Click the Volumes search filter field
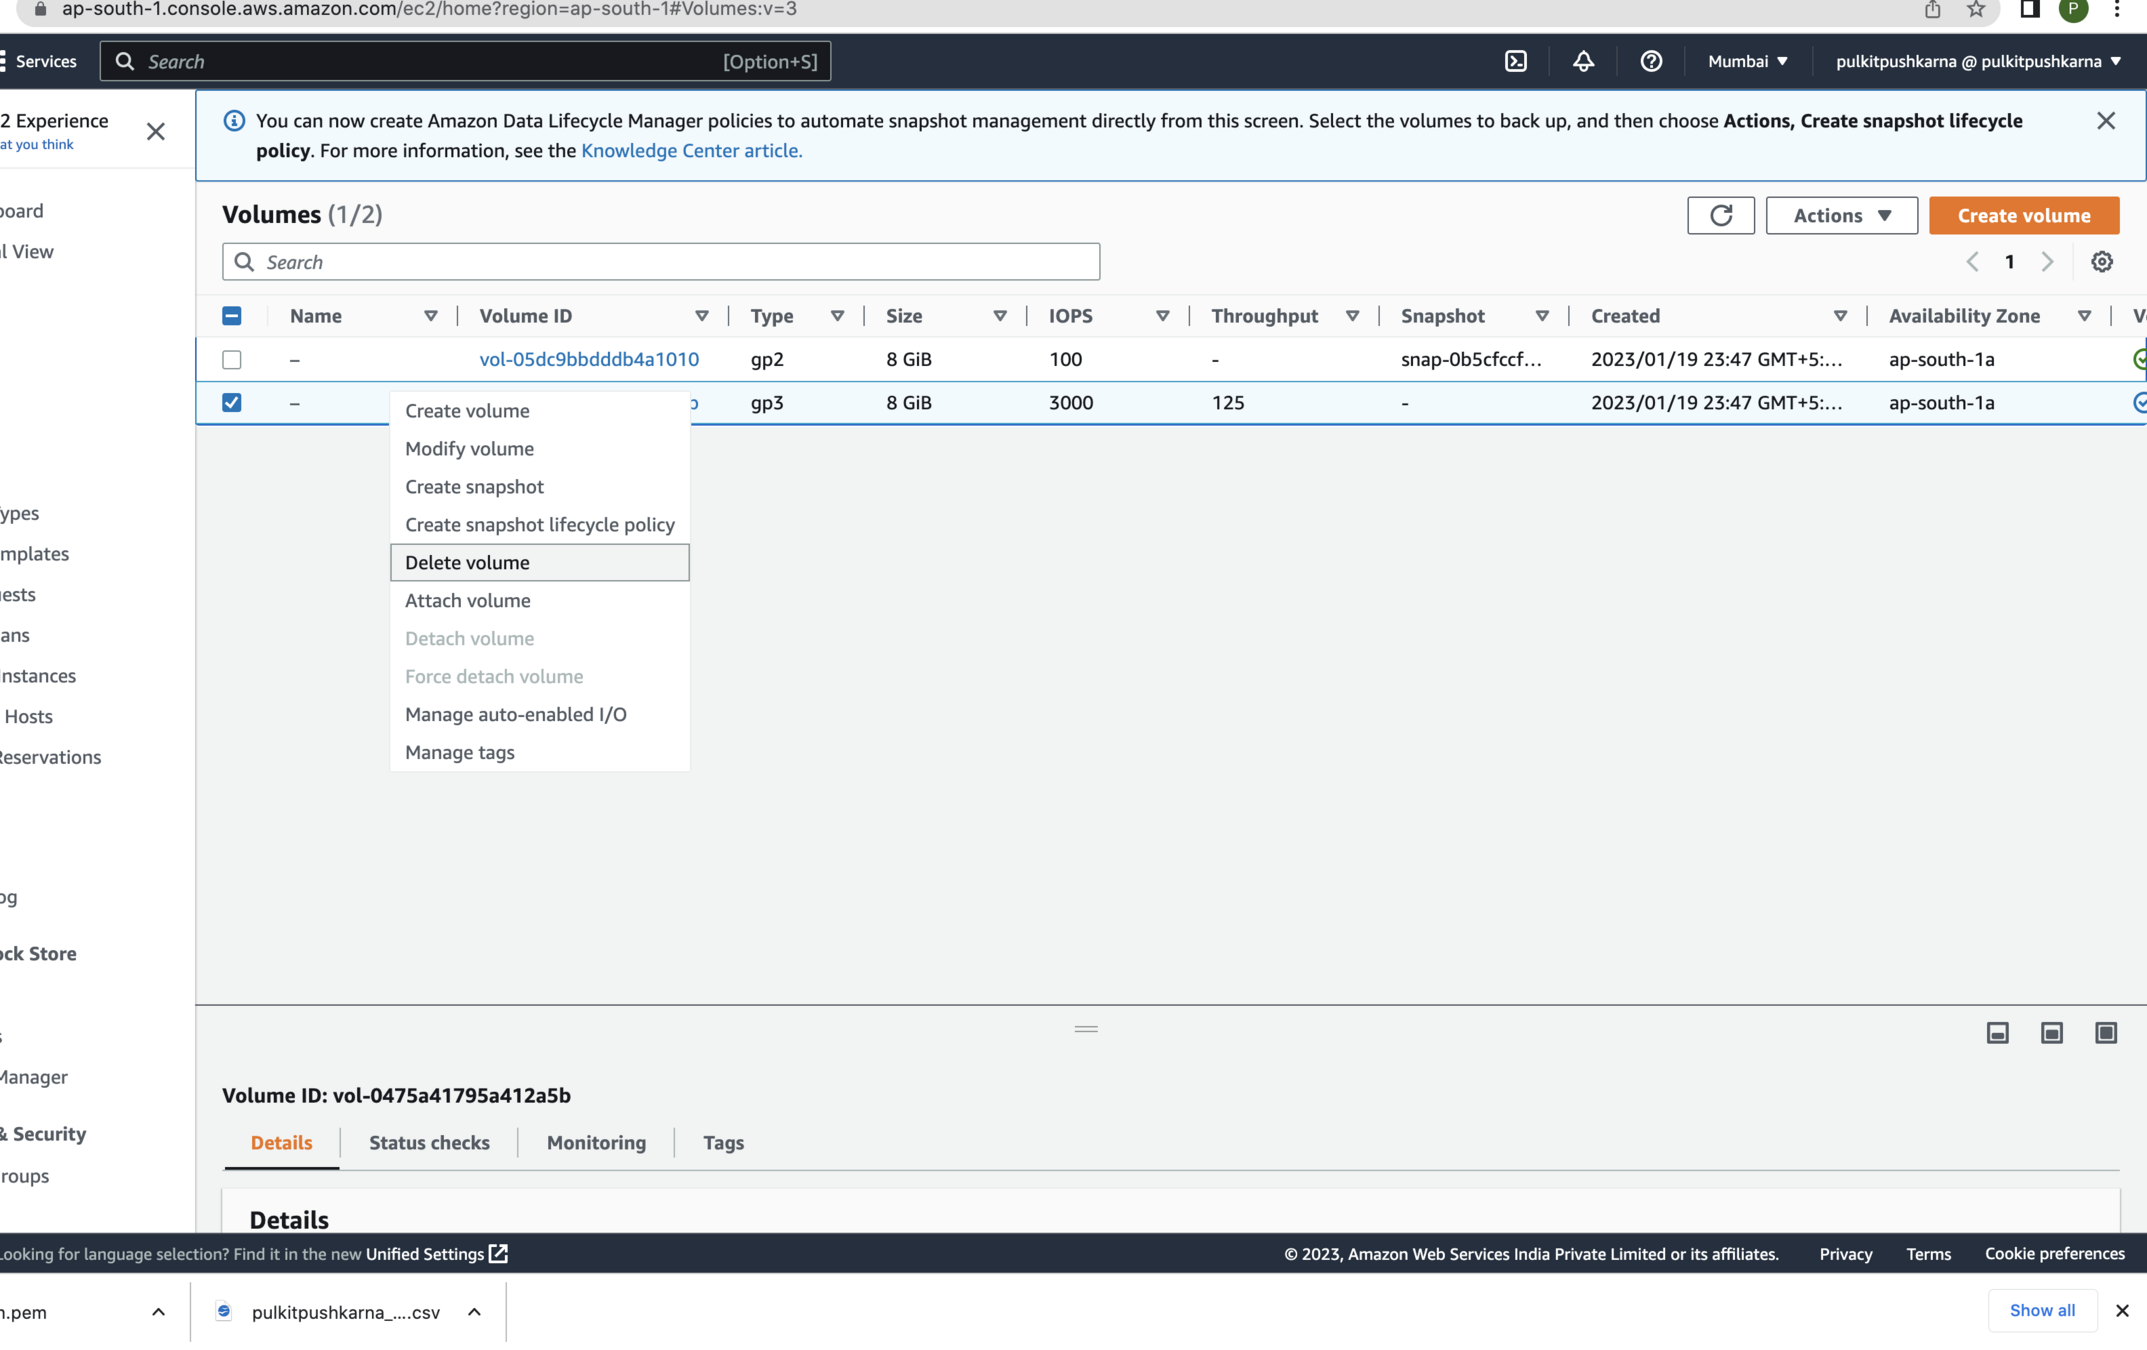The height and width of the screenshot is (1350, 2147). click(x=660, y=262)
